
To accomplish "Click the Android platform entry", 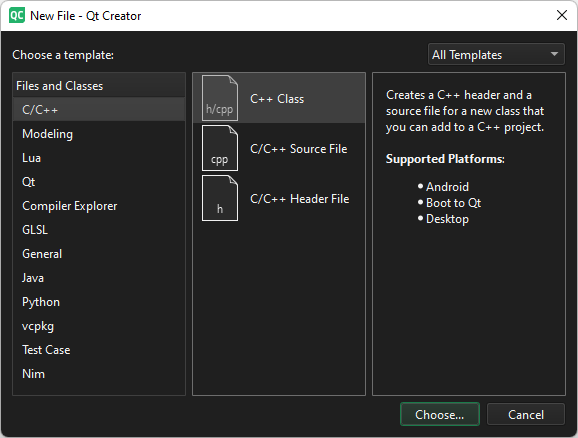I will (447, 187).
